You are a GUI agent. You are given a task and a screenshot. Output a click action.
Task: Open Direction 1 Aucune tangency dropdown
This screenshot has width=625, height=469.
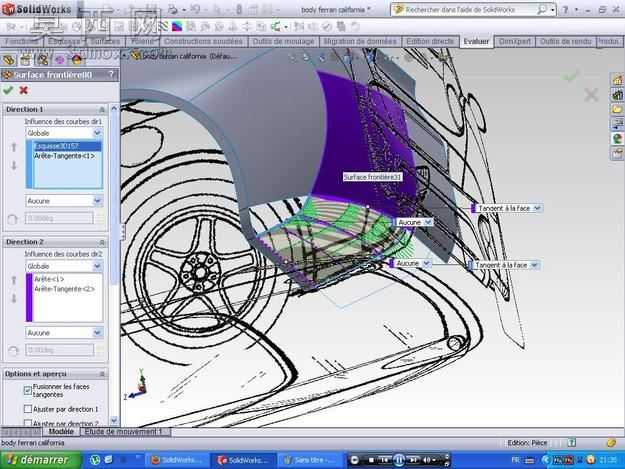coord(98,201)
